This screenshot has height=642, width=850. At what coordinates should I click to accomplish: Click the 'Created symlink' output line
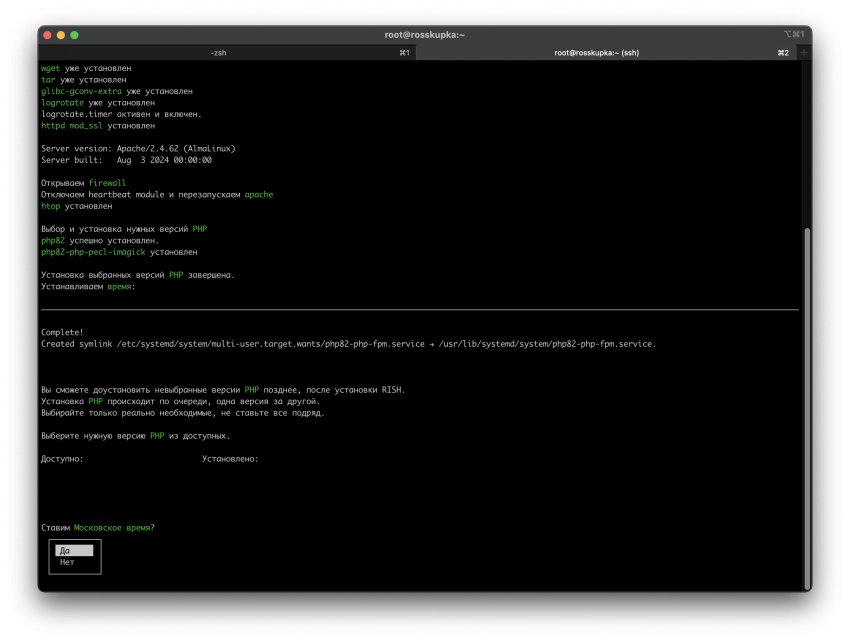click(349, 344)
